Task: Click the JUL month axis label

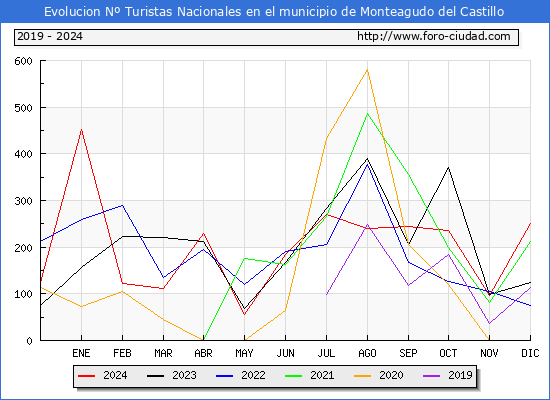Action: [x=326, y=353]
